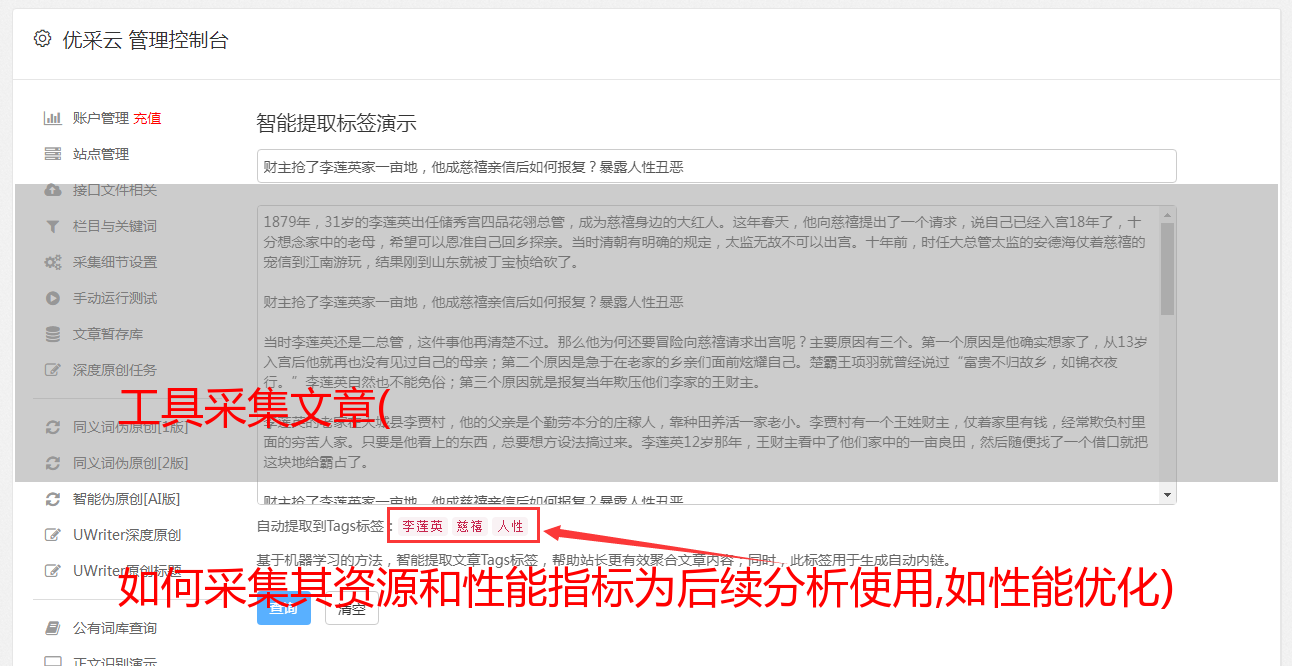Click the edit icon beside UWriter深度原创
This screenshot has height=666, width=1292.
point(52,535)
